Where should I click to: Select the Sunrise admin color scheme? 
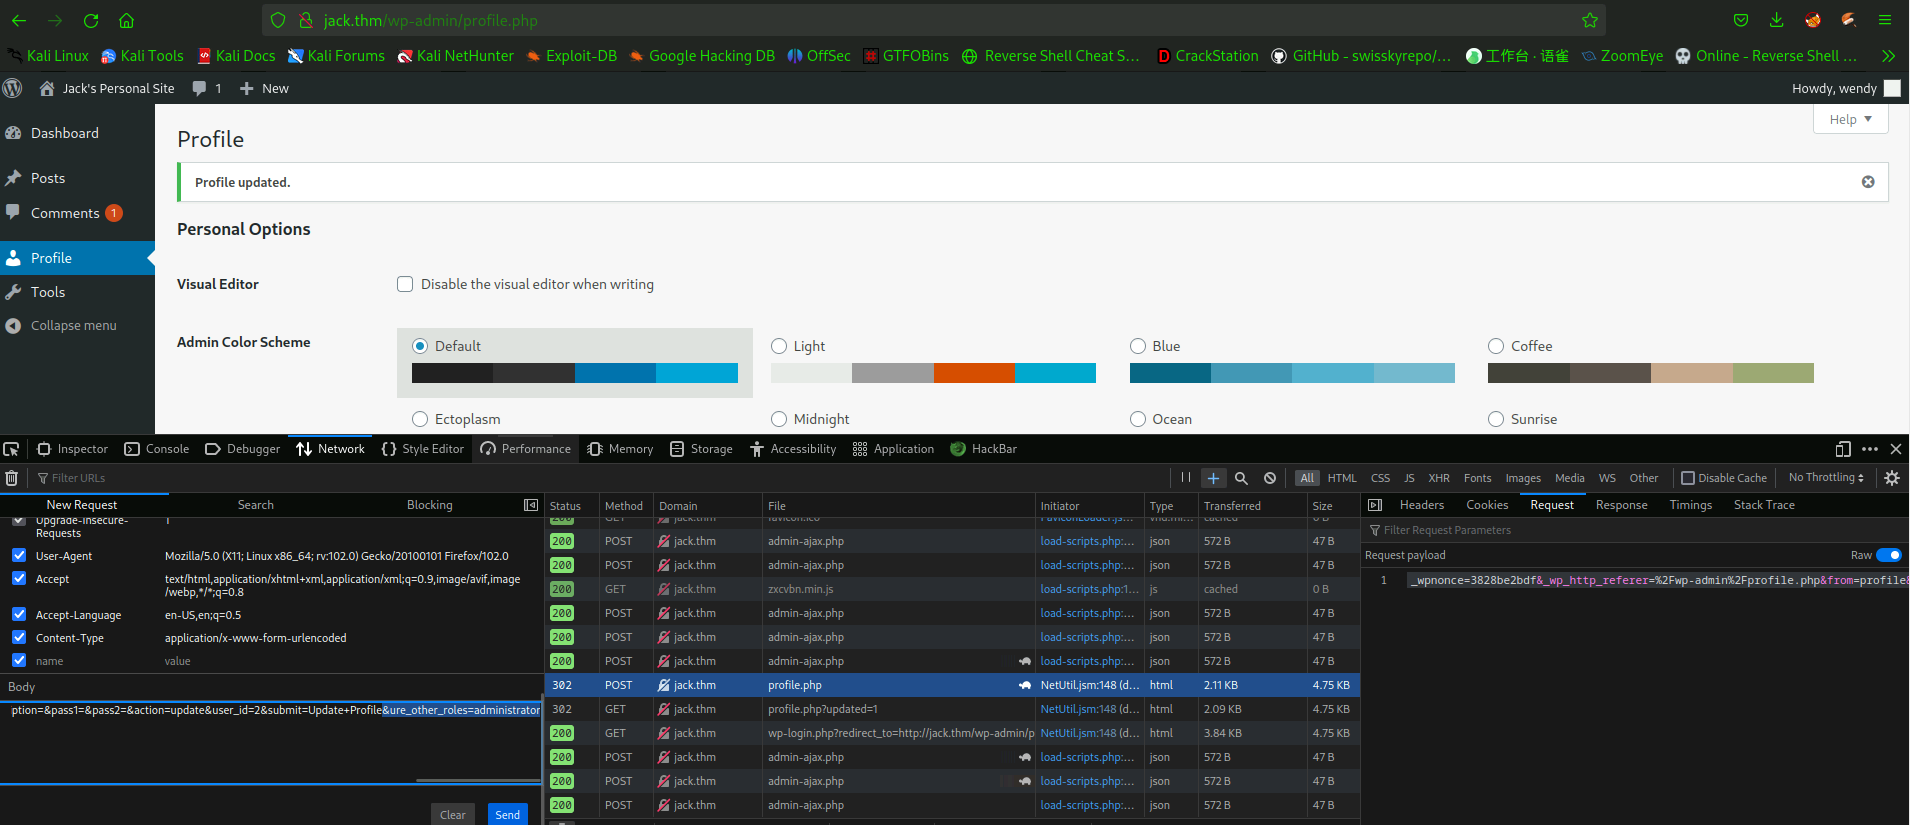pos(1496,419)
